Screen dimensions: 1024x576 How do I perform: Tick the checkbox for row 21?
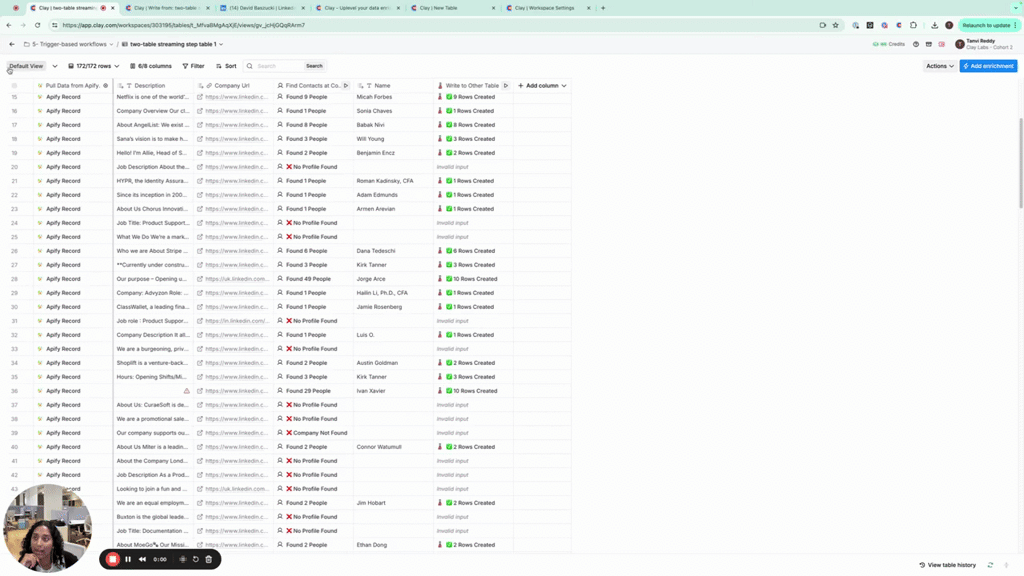(x=14, y=181)
